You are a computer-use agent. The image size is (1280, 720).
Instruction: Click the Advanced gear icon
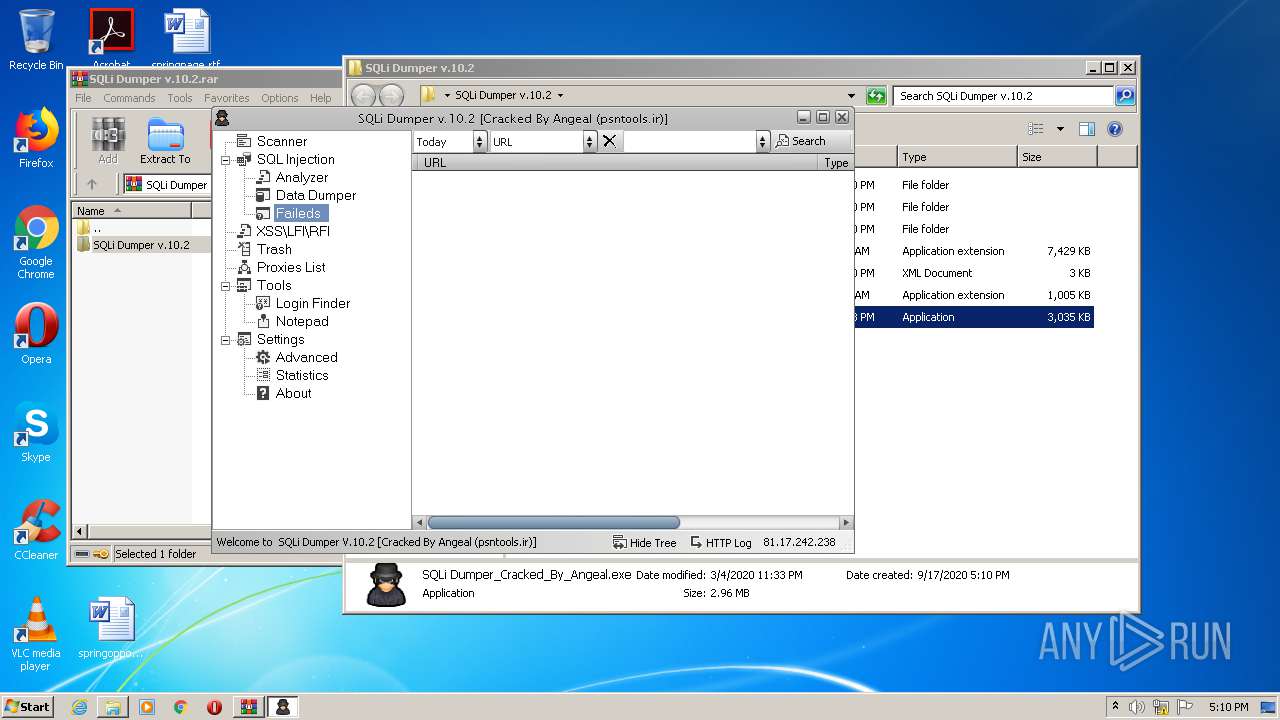click(x=263, y=357)
